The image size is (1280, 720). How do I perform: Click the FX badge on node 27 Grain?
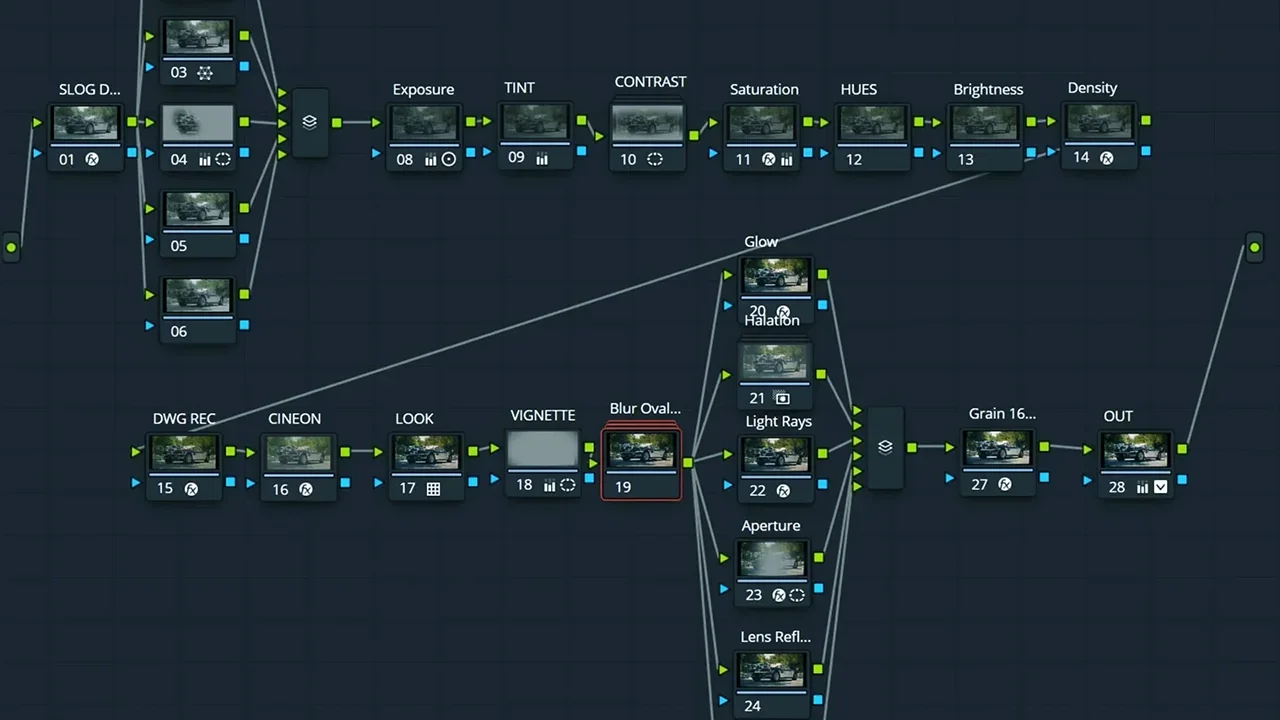(x=1005, y=485)
